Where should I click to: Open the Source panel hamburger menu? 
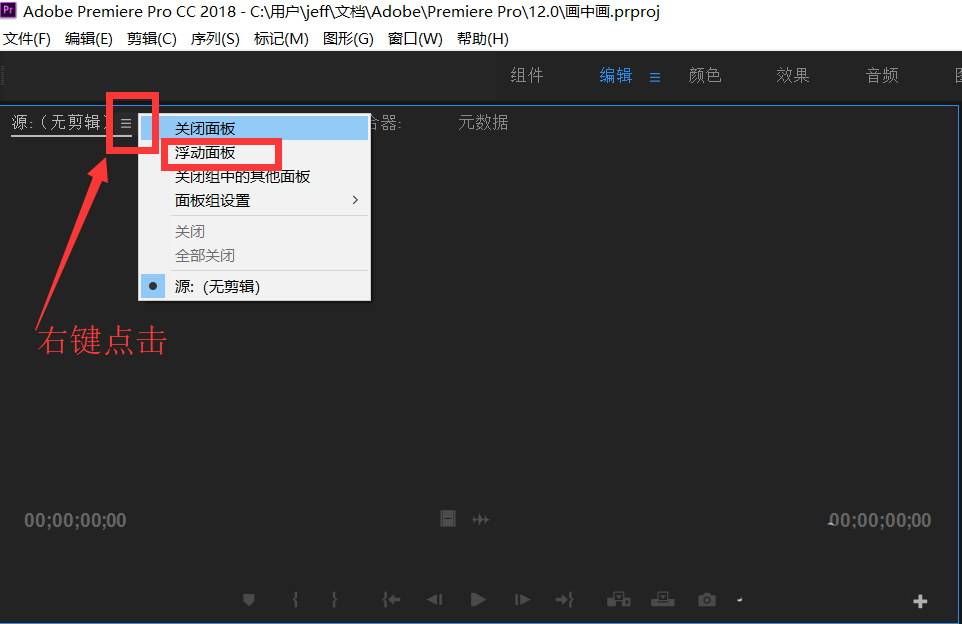(125, 123)
